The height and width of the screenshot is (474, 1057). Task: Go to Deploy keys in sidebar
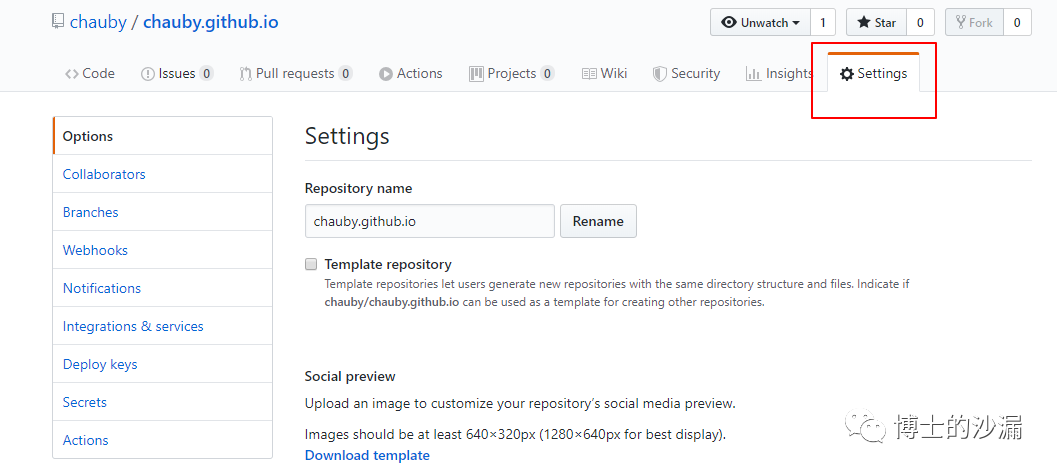pos(162,364)
